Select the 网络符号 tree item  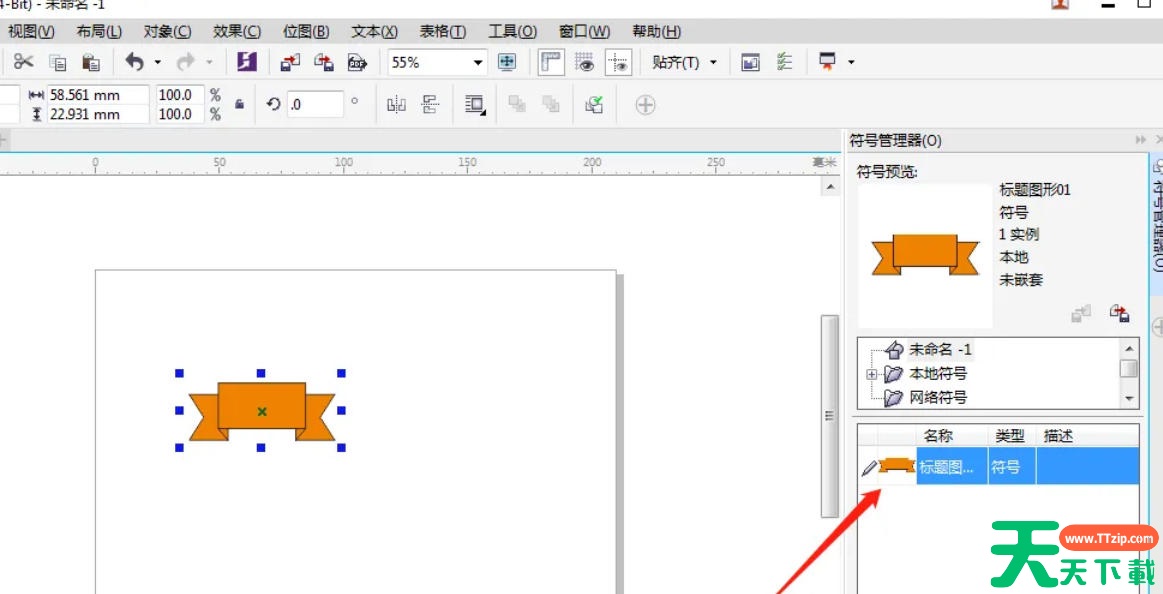937,397
